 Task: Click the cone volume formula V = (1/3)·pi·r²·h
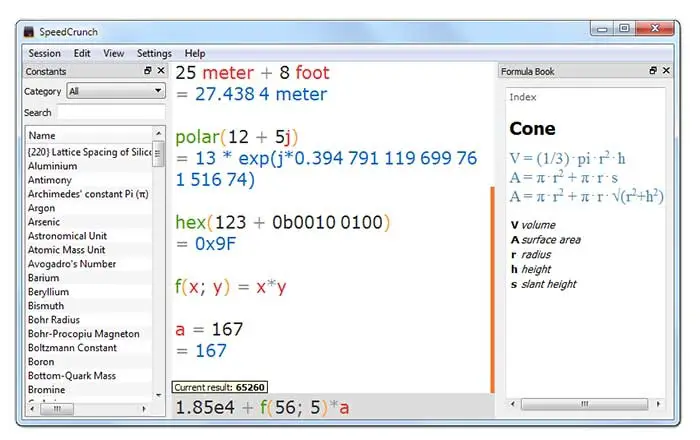(567, 158)
